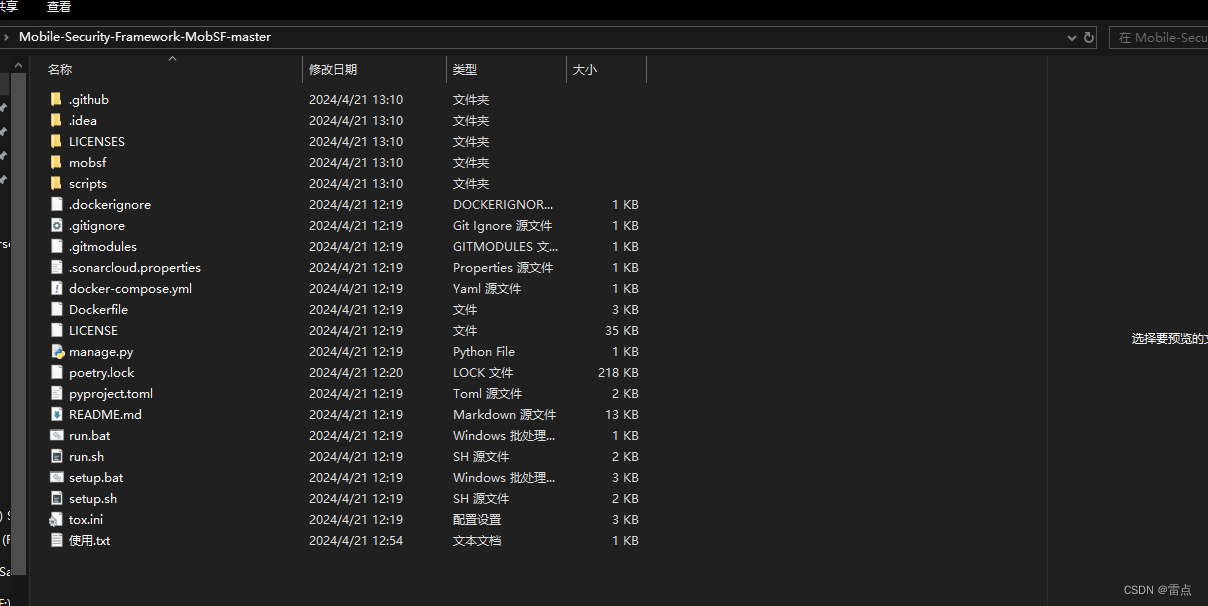Click the Markdown 源文件 type cell
This screenshot has width=1208, height=606.
[504, 414]
